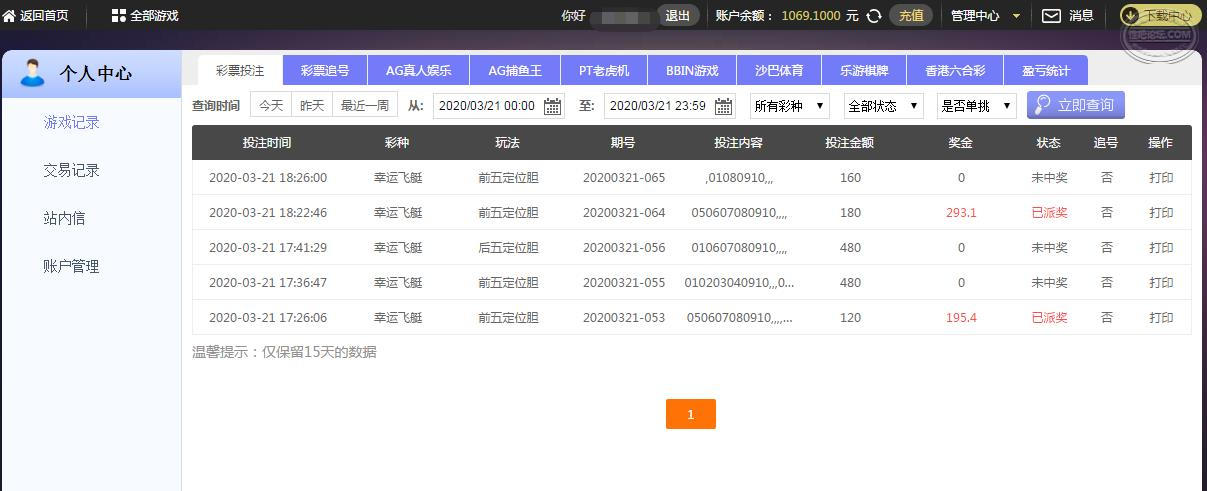1207x491 pixels.
Task: Open the 乐游棋牌 tab
Action: click(x=864, y=71)
